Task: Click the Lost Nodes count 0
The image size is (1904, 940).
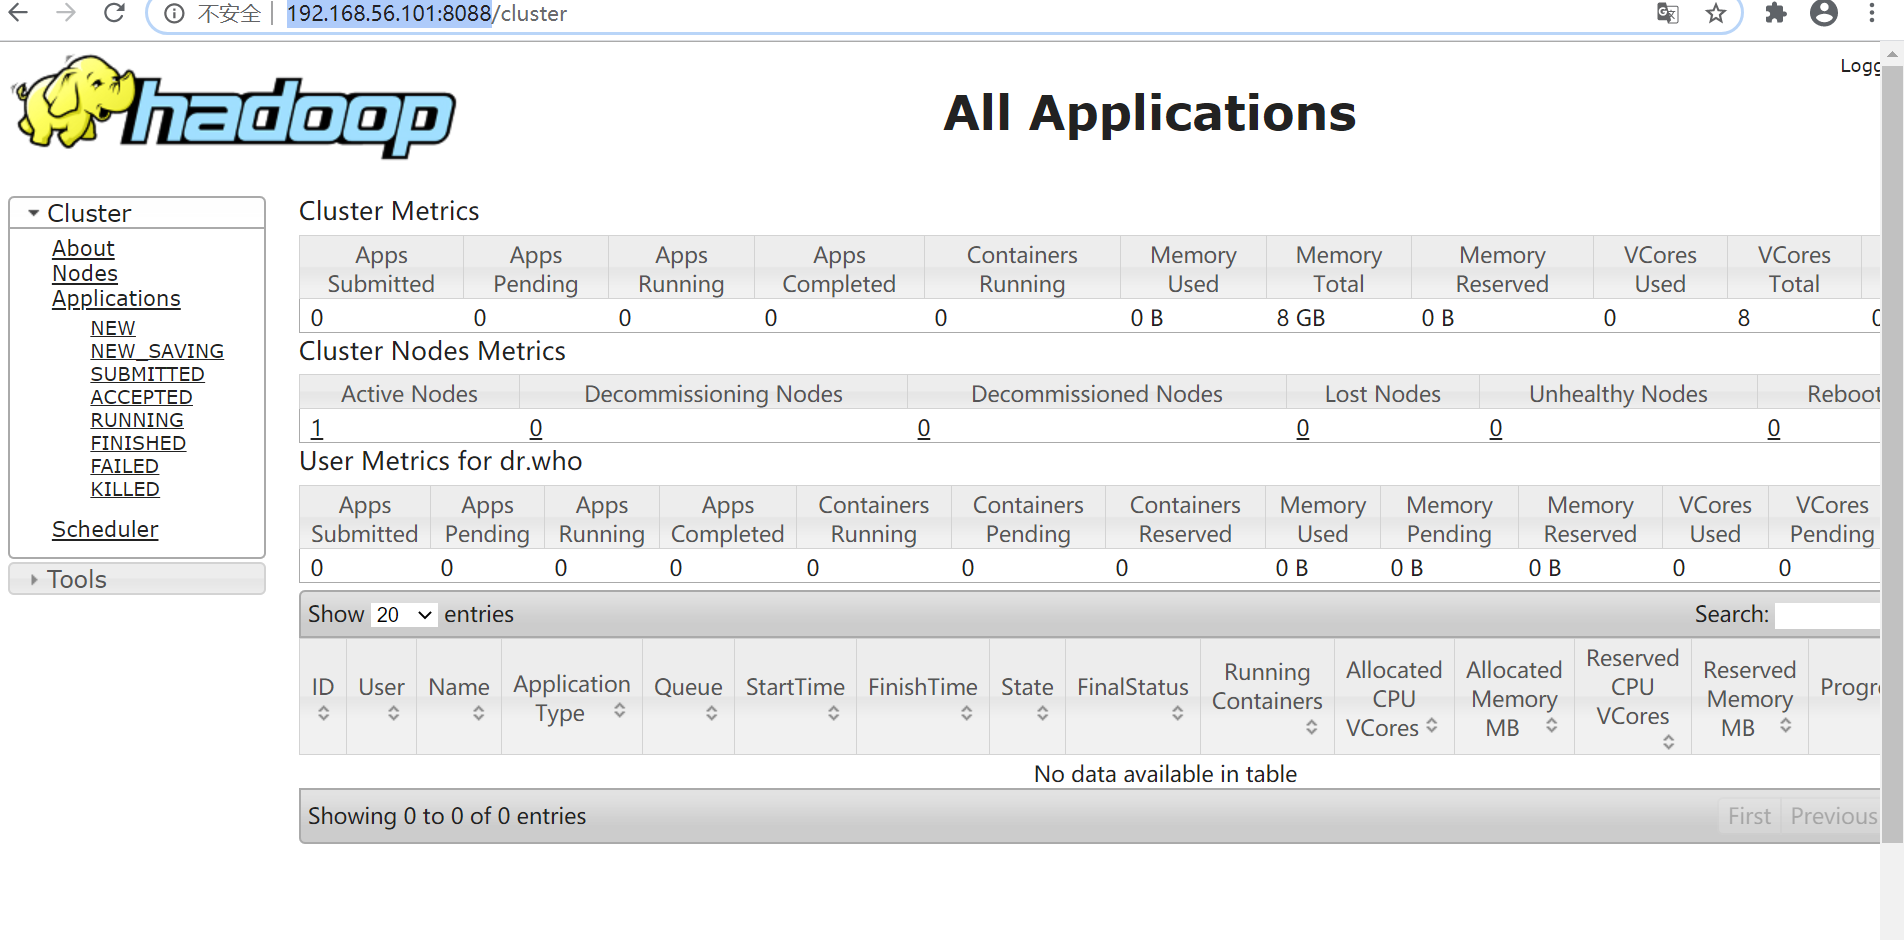Action: 1303,428
